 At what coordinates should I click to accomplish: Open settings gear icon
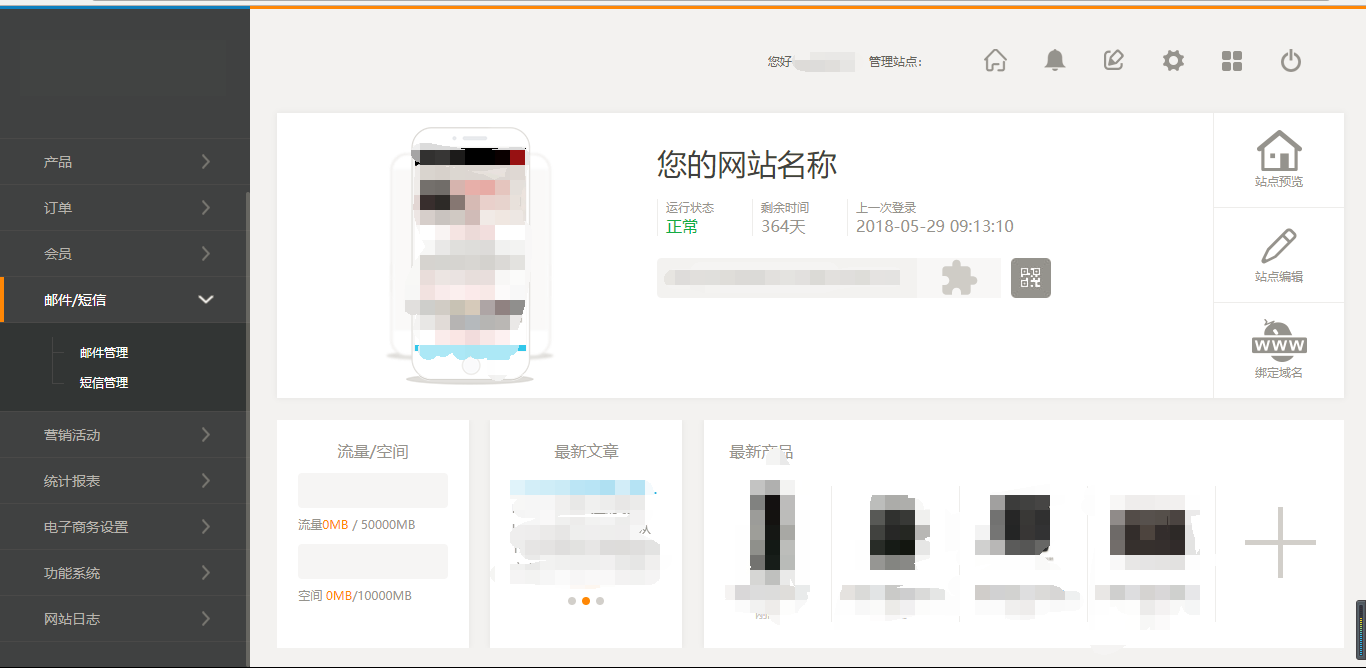coord(1173,61)
